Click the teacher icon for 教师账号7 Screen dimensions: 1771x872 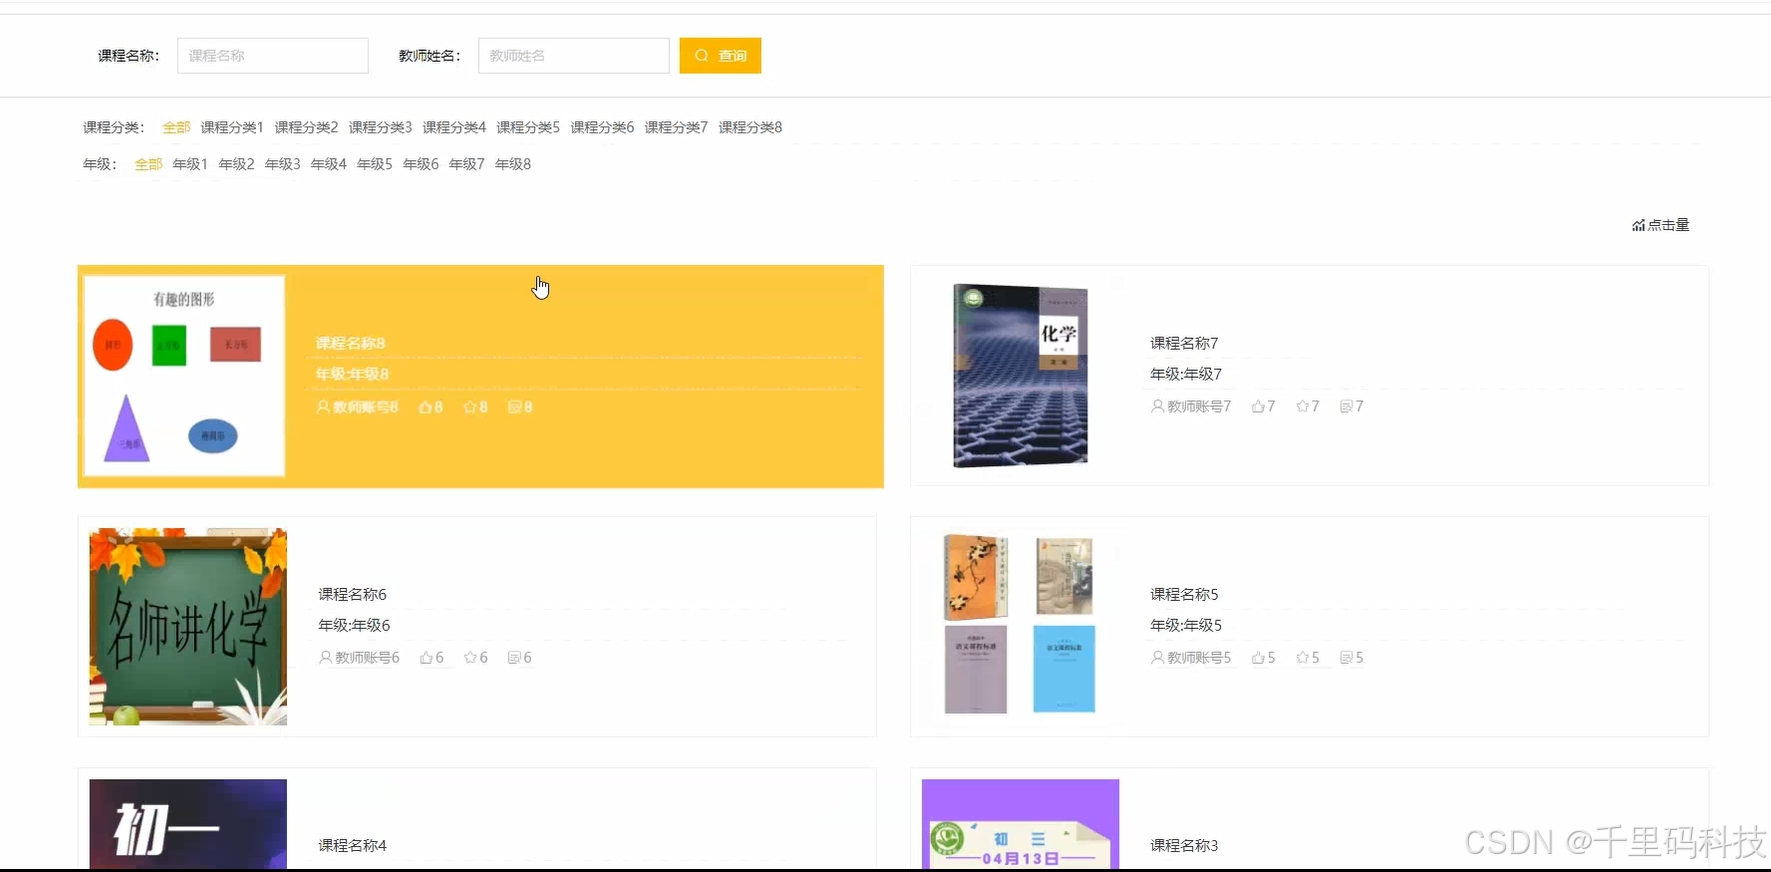[1157, 406]
